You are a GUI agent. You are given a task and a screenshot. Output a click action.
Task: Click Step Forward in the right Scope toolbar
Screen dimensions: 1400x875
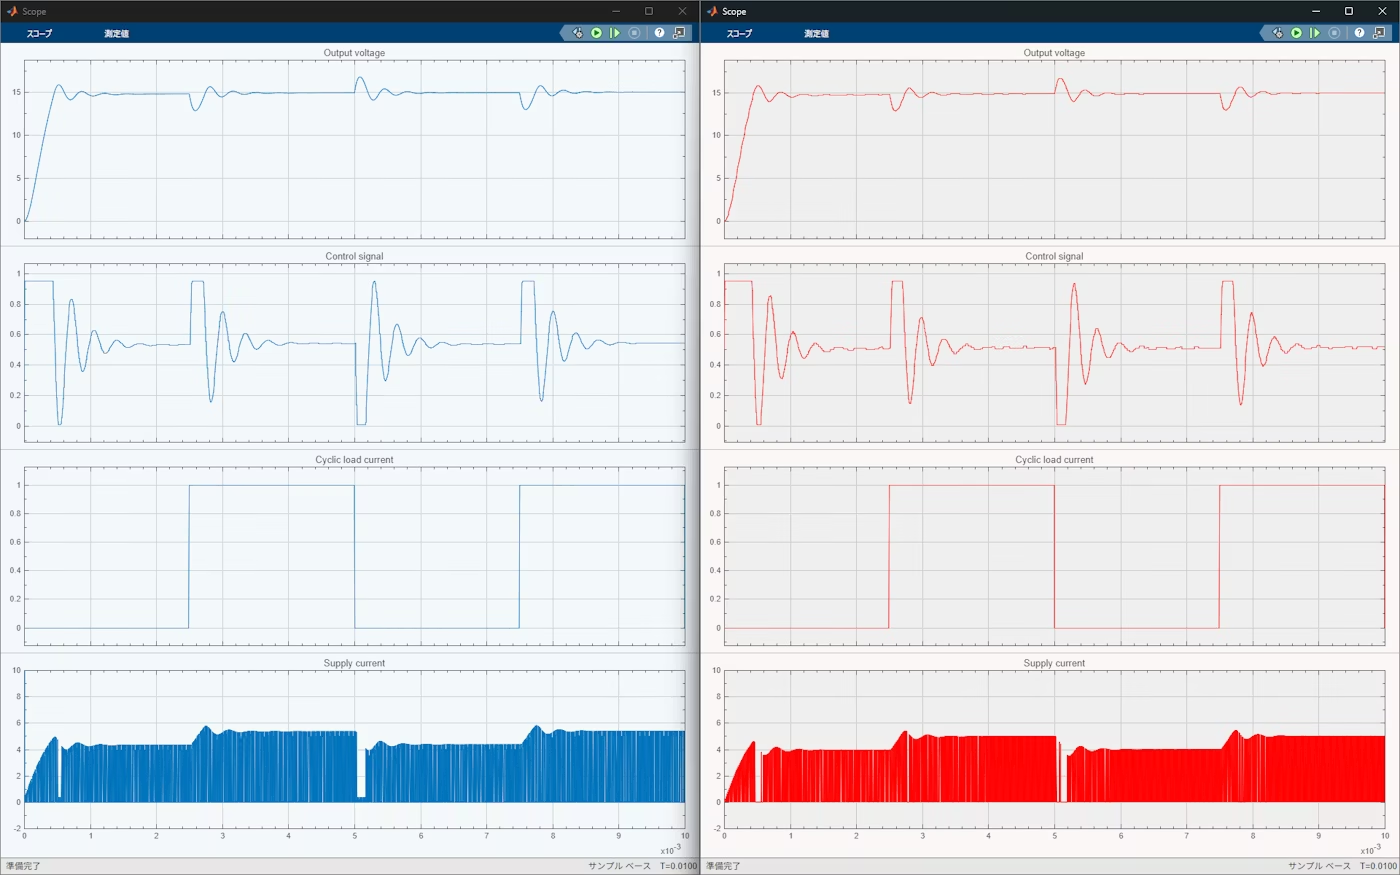[1315, 33]
